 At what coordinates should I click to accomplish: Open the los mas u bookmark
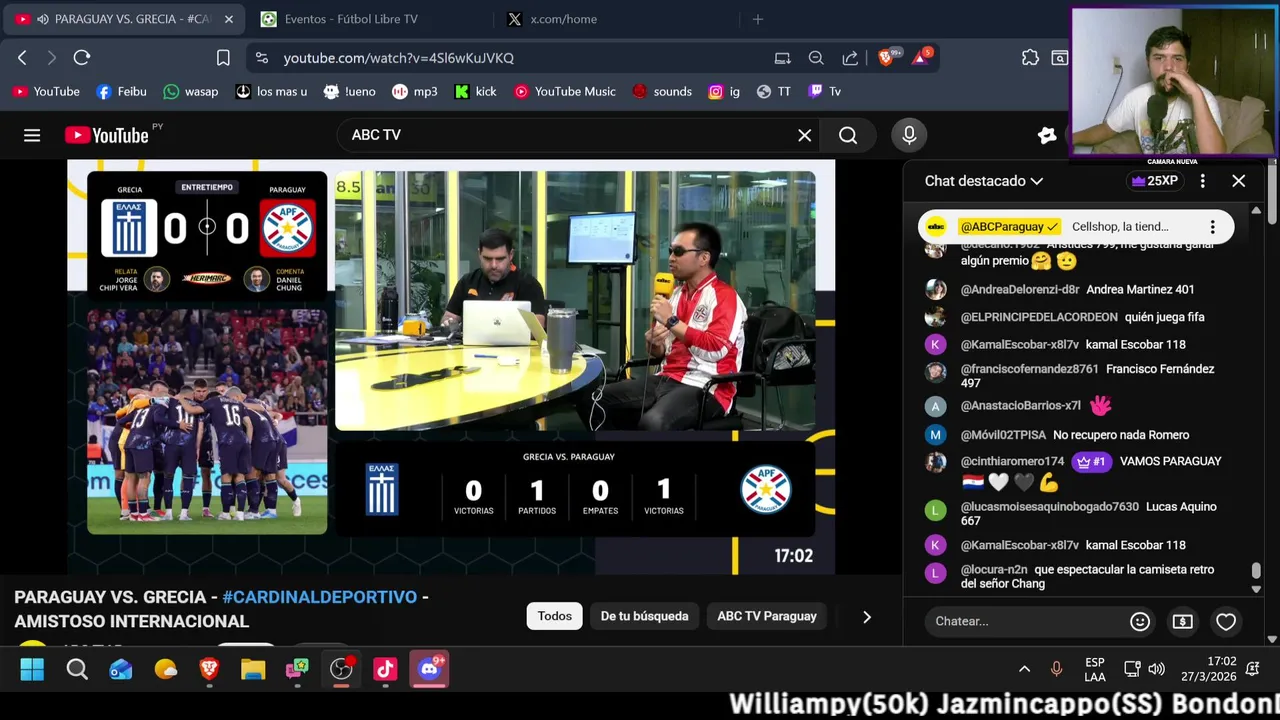coord(271,91)
